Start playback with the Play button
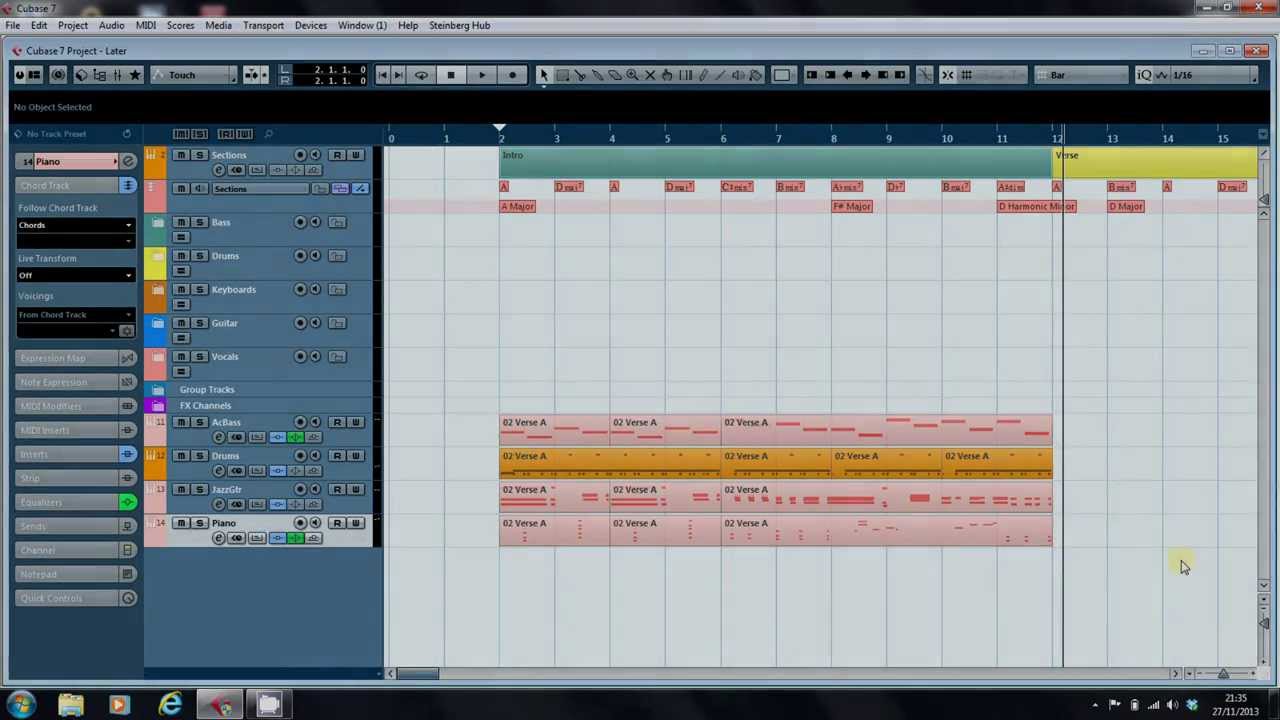 click(481, 75)
